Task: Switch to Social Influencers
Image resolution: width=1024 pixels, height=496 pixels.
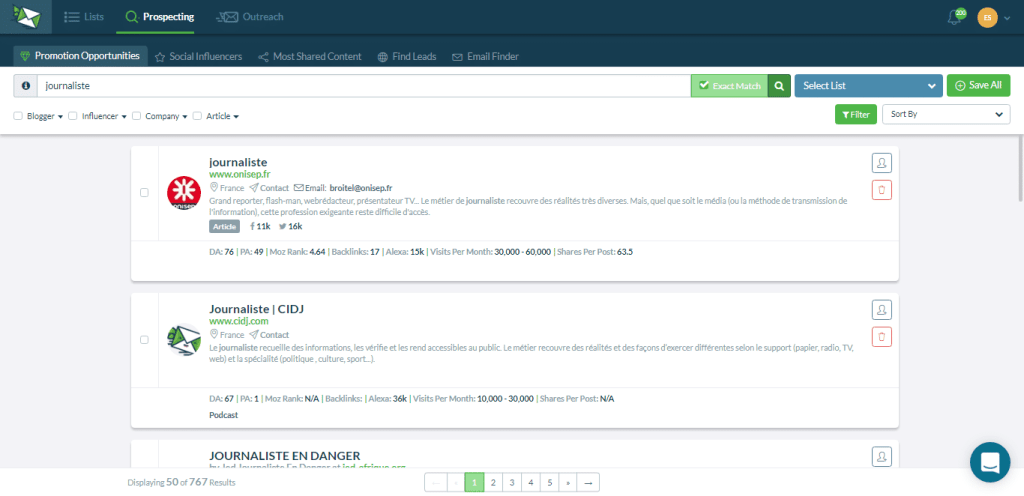Action: pyautogui.click(x=199, y=57)
